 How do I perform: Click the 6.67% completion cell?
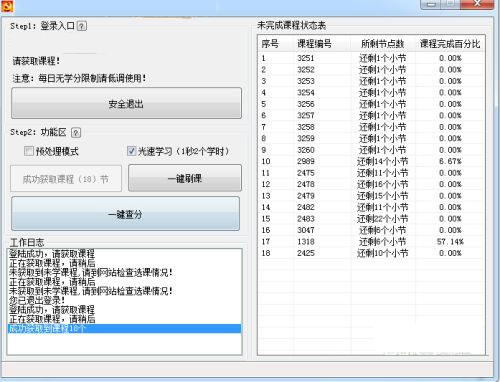tap(450, 161)
